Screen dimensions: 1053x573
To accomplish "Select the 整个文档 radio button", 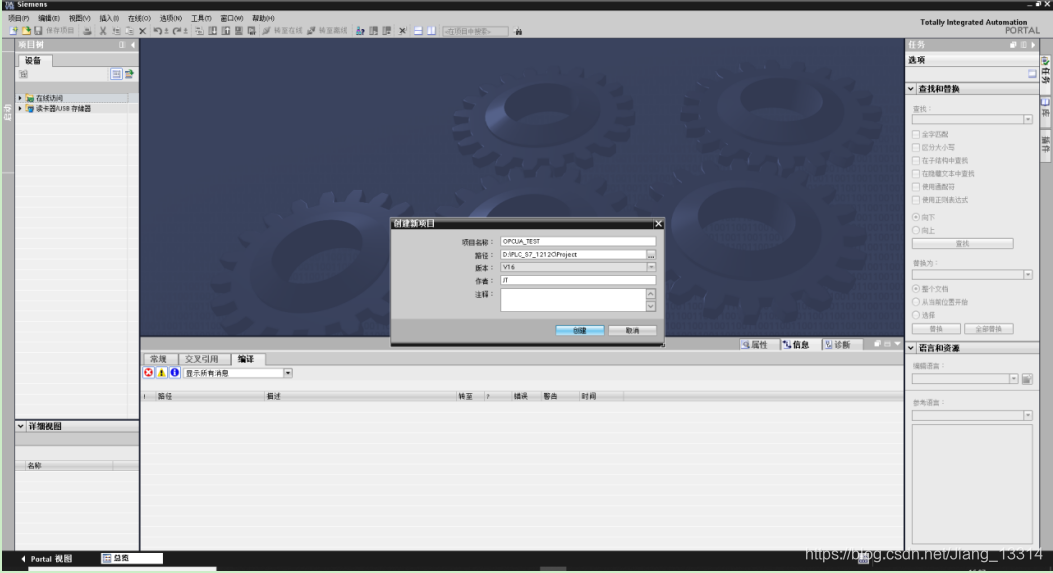I will 916,289.
